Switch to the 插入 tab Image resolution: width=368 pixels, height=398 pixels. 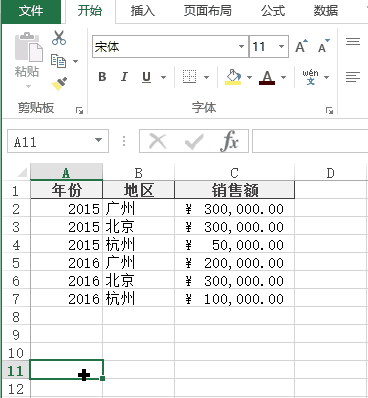coord(143,11)
